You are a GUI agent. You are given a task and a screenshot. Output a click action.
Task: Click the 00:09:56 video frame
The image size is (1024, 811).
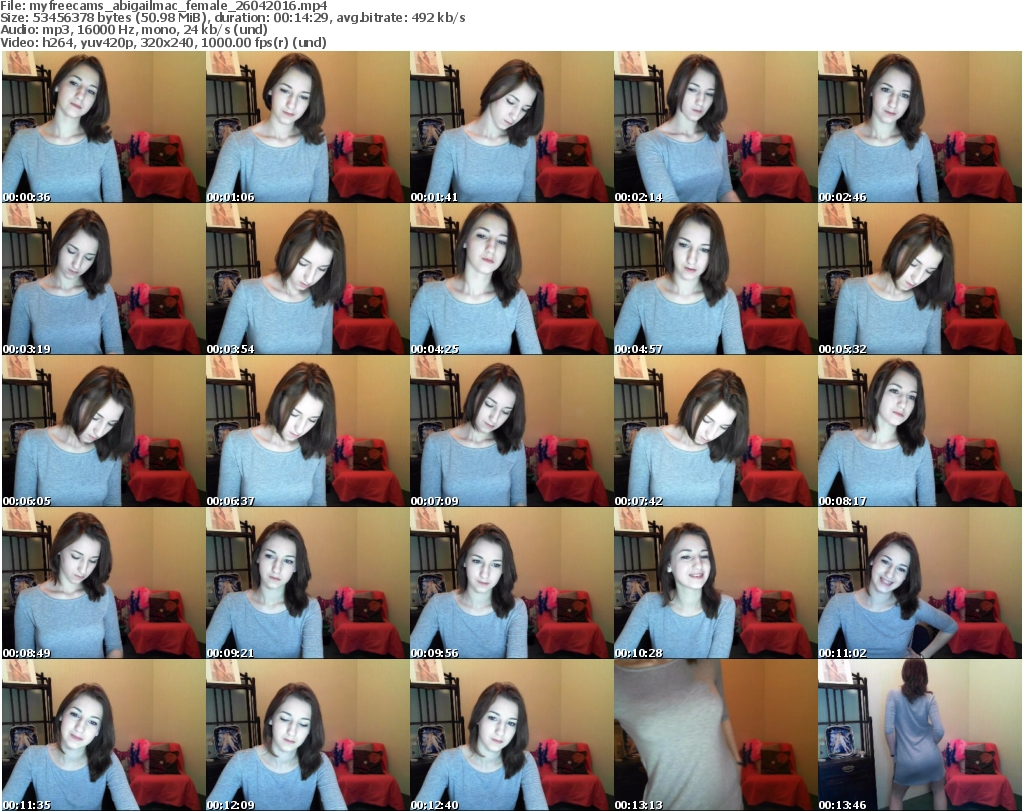tap(511, 583)
